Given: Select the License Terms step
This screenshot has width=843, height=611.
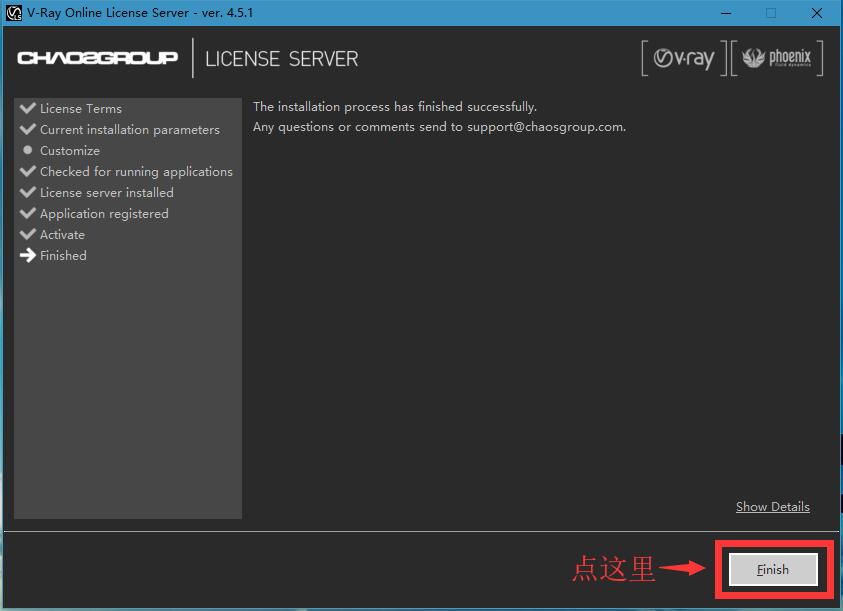Looking at the screenshot, I should (x=81, y=109).
